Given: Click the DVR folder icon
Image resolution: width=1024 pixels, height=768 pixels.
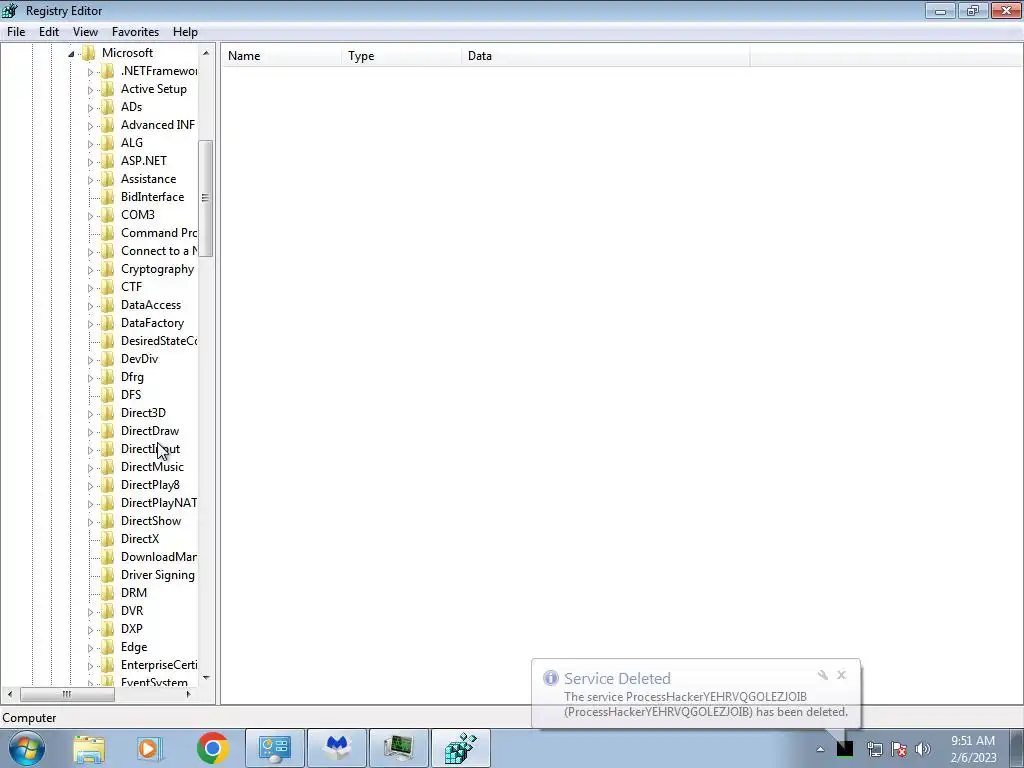Looking at the screenshot, I should coord(108,611).
